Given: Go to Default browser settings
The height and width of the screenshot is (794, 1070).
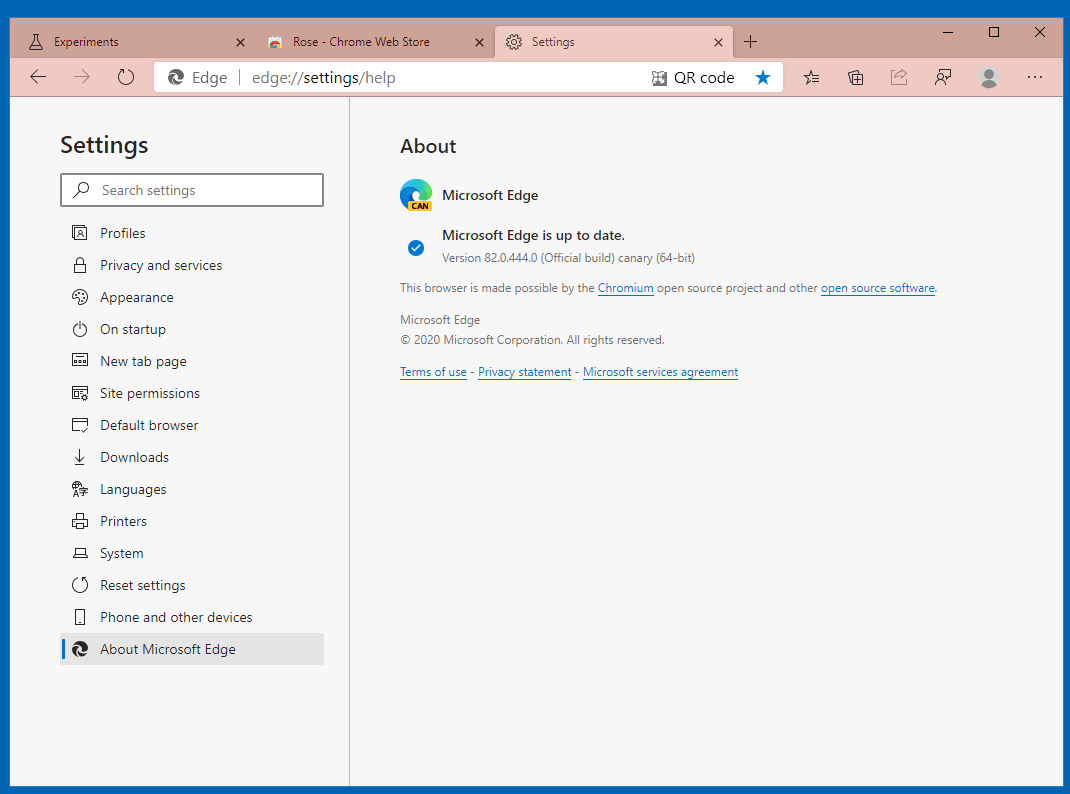Looking at the screenshot, I should click(192, 426).
